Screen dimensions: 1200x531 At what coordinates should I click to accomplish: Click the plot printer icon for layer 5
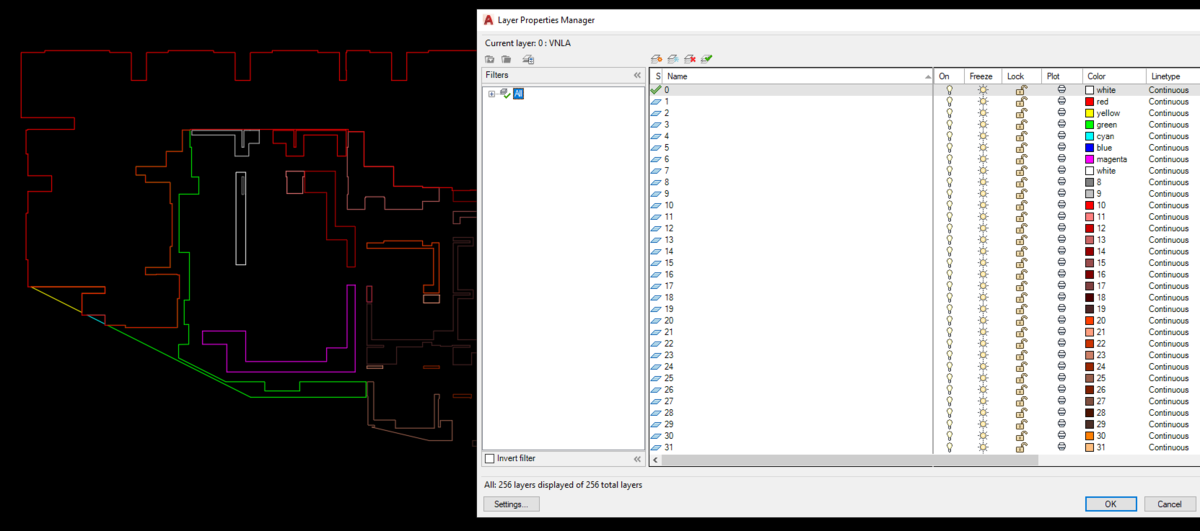click(1062, 148)
